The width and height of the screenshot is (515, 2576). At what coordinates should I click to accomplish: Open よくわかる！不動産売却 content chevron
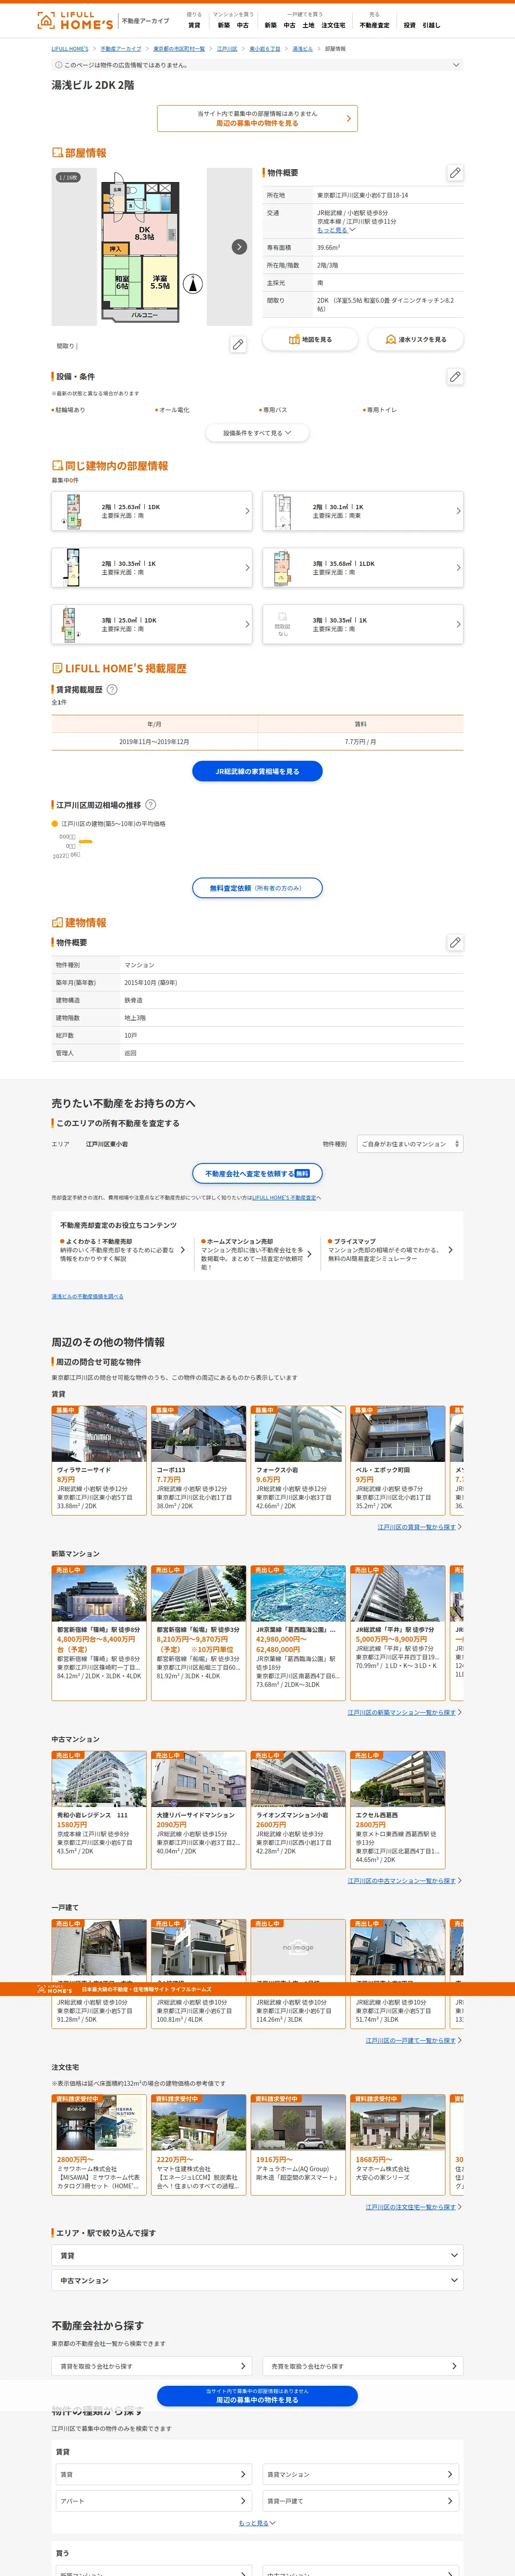pyautogui.click(x=182, y=1250)
